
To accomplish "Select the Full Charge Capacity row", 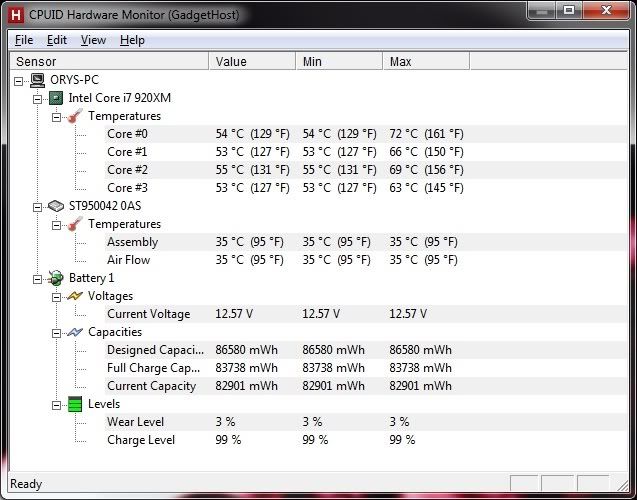I will click(365, 368).
